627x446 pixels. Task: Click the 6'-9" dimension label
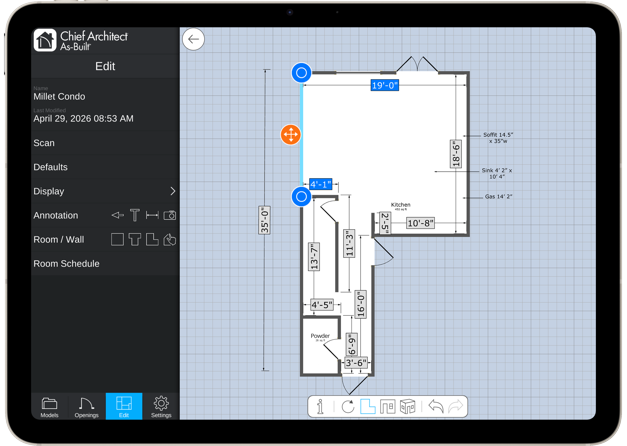(352, 344)
